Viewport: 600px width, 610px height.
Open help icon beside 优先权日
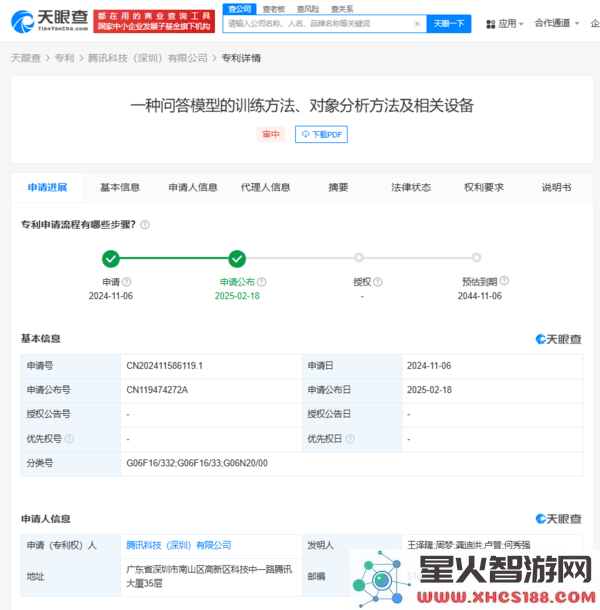pos(350,439)
